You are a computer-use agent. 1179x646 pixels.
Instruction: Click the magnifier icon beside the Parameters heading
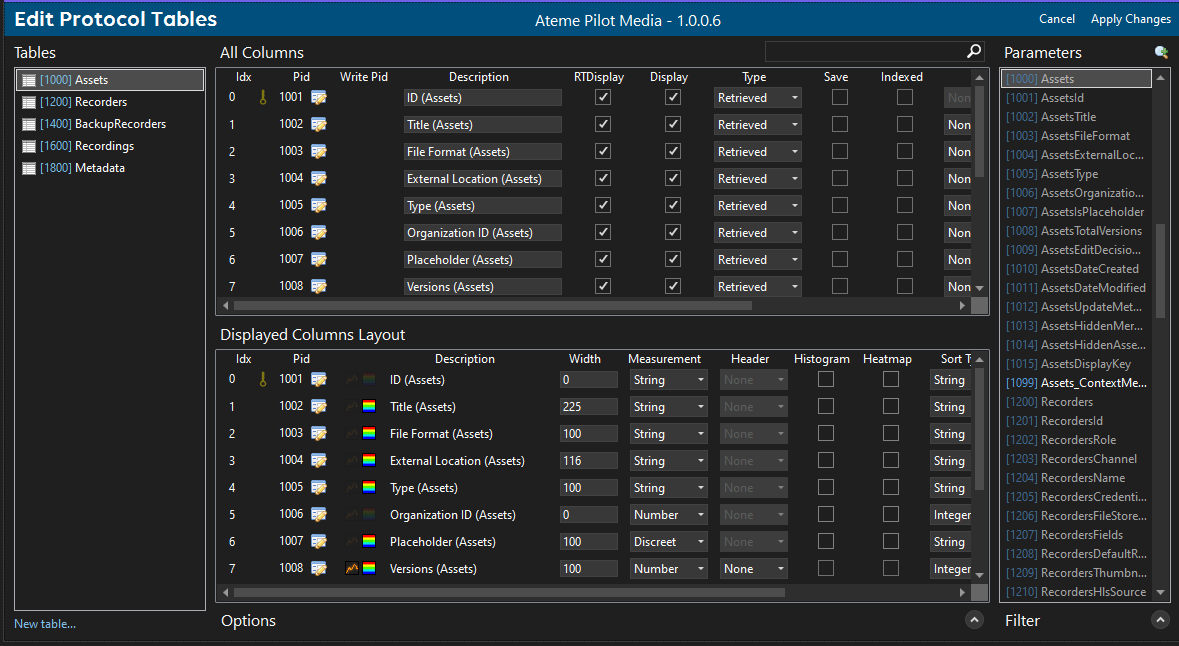(1161, 52)
